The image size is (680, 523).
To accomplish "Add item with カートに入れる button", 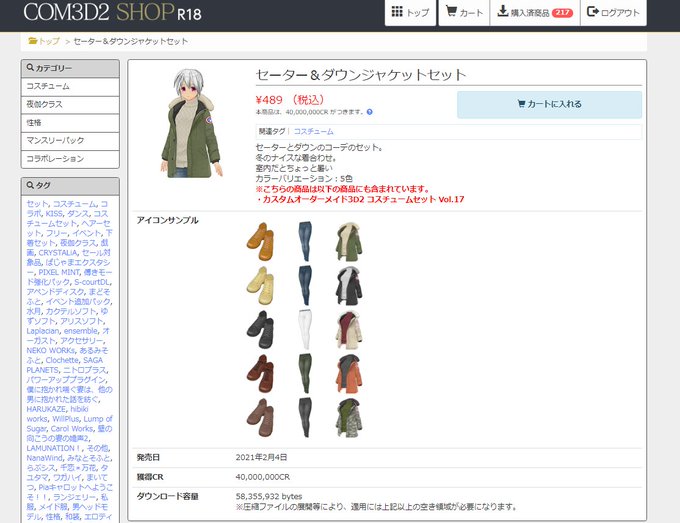I will [x=549, y=104].
